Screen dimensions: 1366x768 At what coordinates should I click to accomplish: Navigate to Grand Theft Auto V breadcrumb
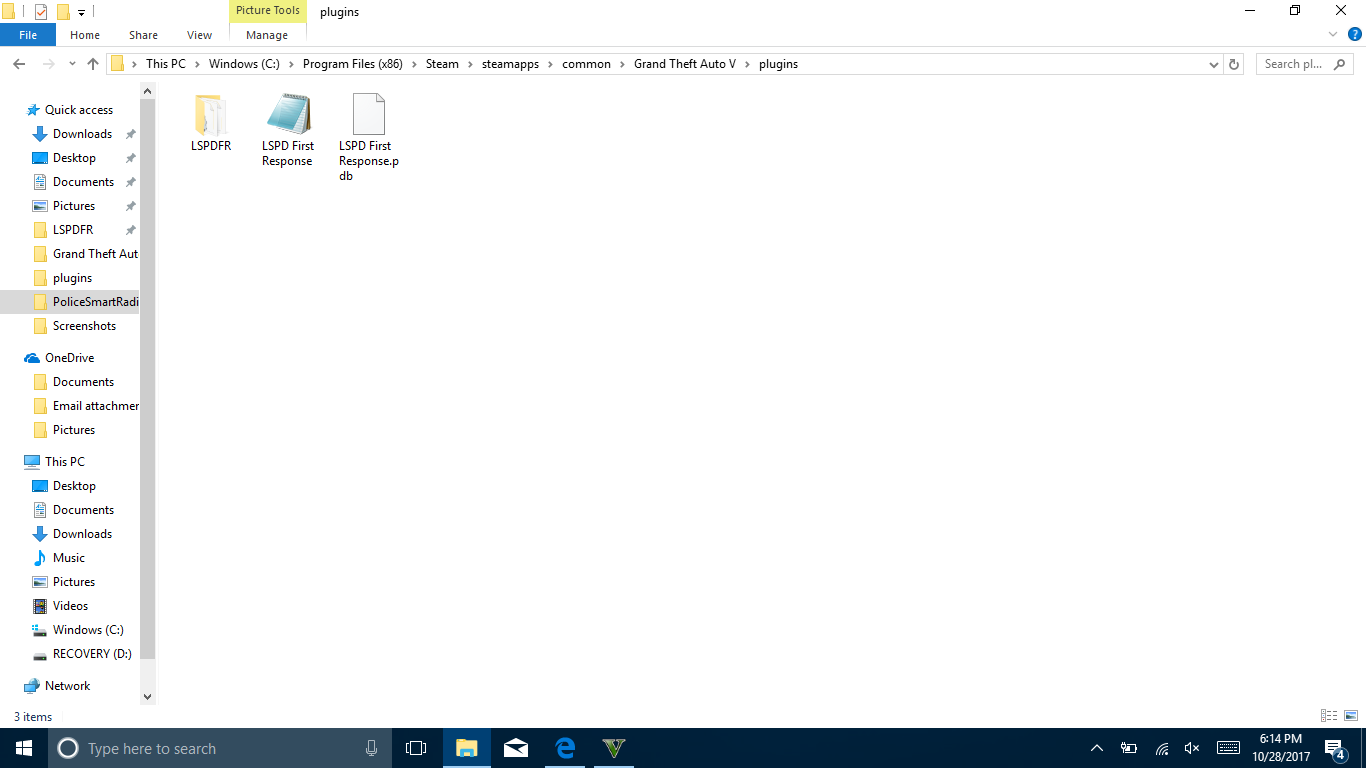(x=685, y=64)
